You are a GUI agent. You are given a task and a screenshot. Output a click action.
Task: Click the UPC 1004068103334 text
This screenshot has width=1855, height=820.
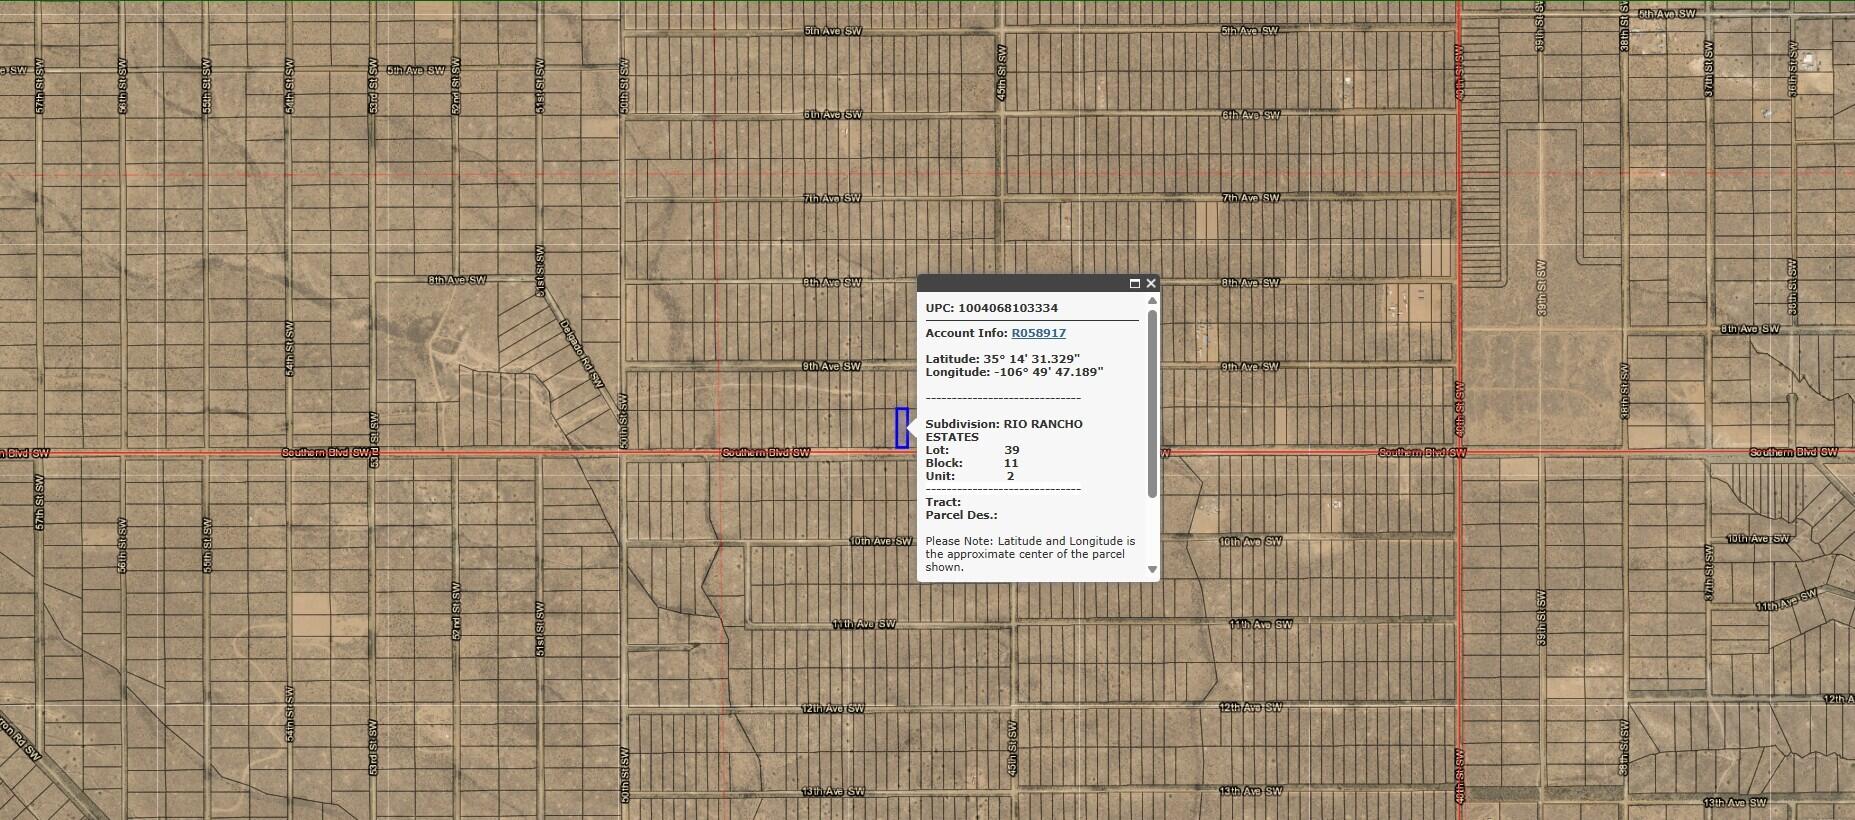click(991, 308)
